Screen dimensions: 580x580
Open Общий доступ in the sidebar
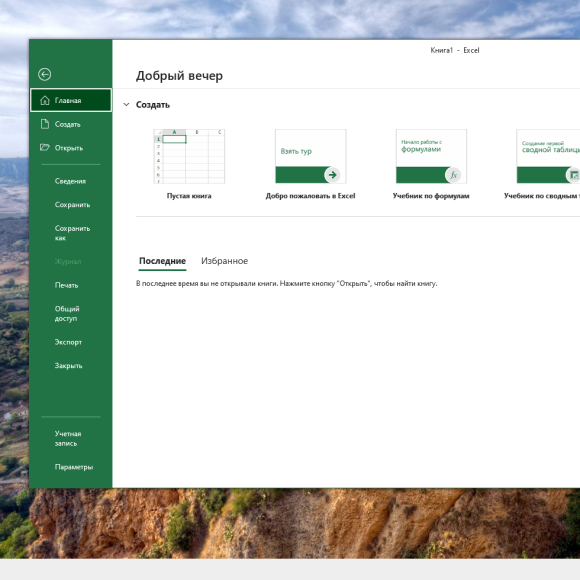pos(71,314)
